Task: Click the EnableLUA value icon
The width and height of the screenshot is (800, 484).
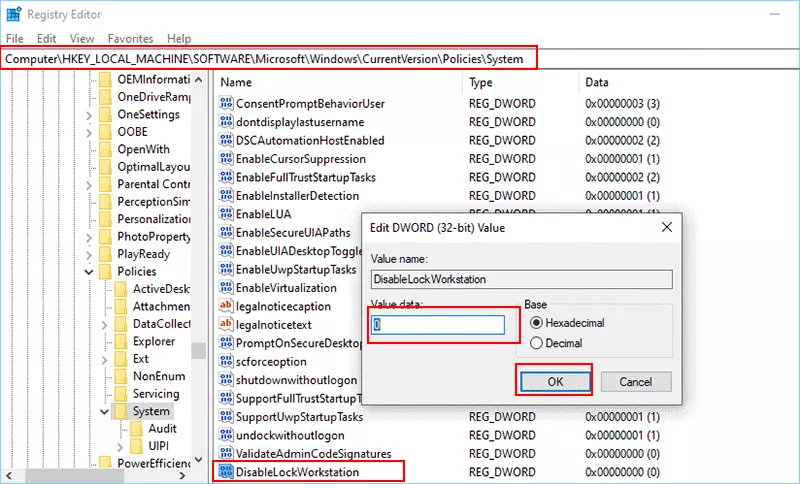Action: [x=226, y=214]
